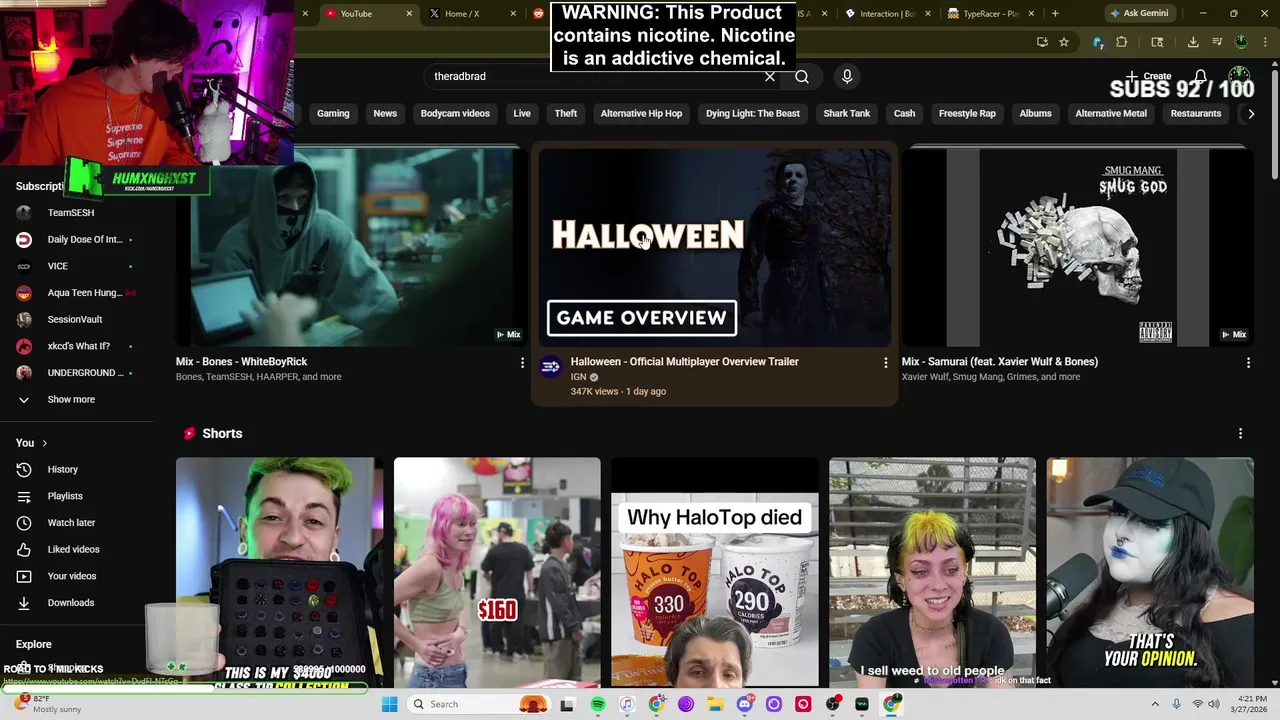This screenshot has width=1280, height=720.
Task: Select the Theft filter chip
Action: 566,113
